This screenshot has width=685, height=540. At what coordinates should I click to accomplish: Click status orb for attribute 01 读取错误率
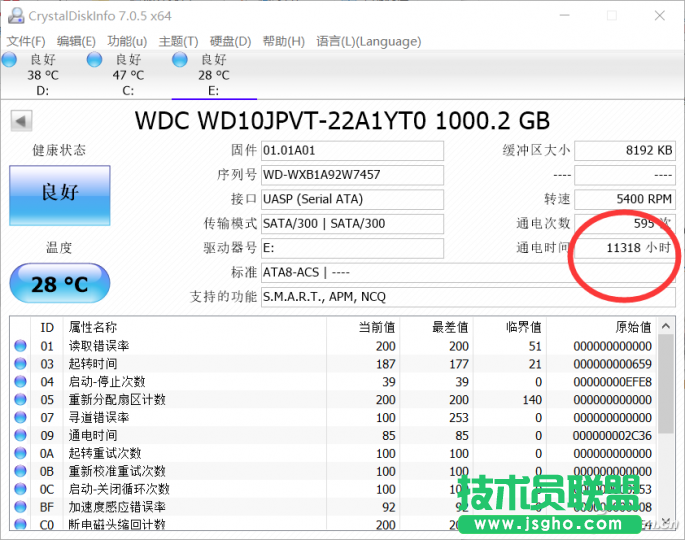21,346
